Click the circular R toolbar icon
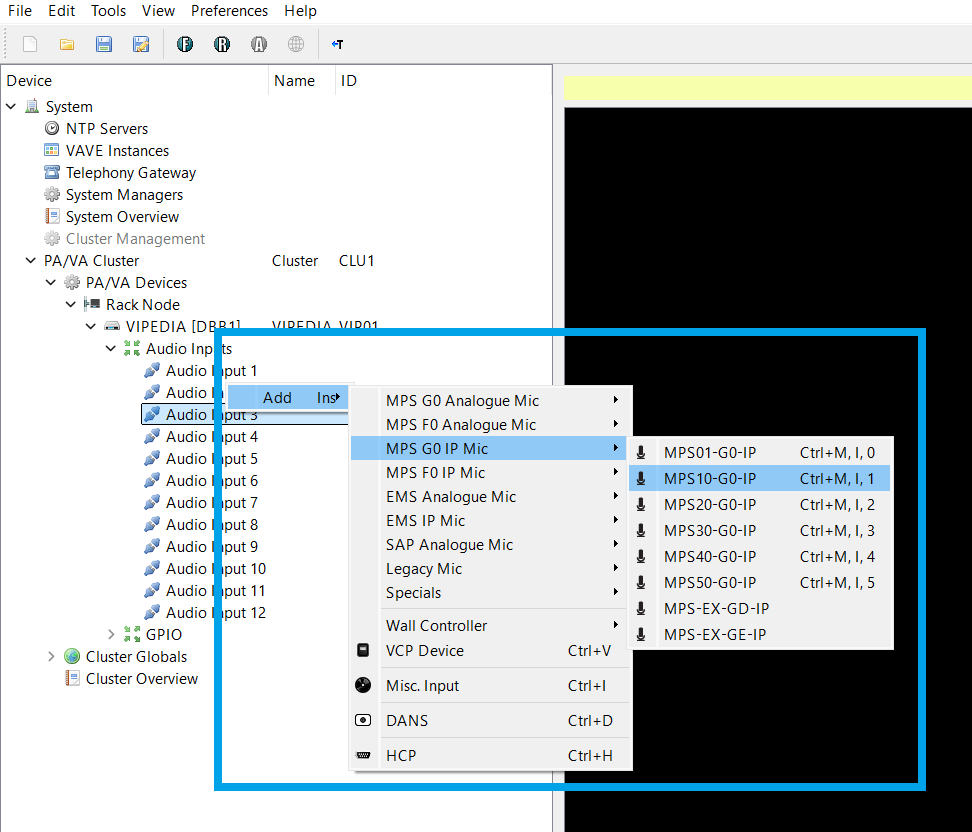 tap(222, 44)
